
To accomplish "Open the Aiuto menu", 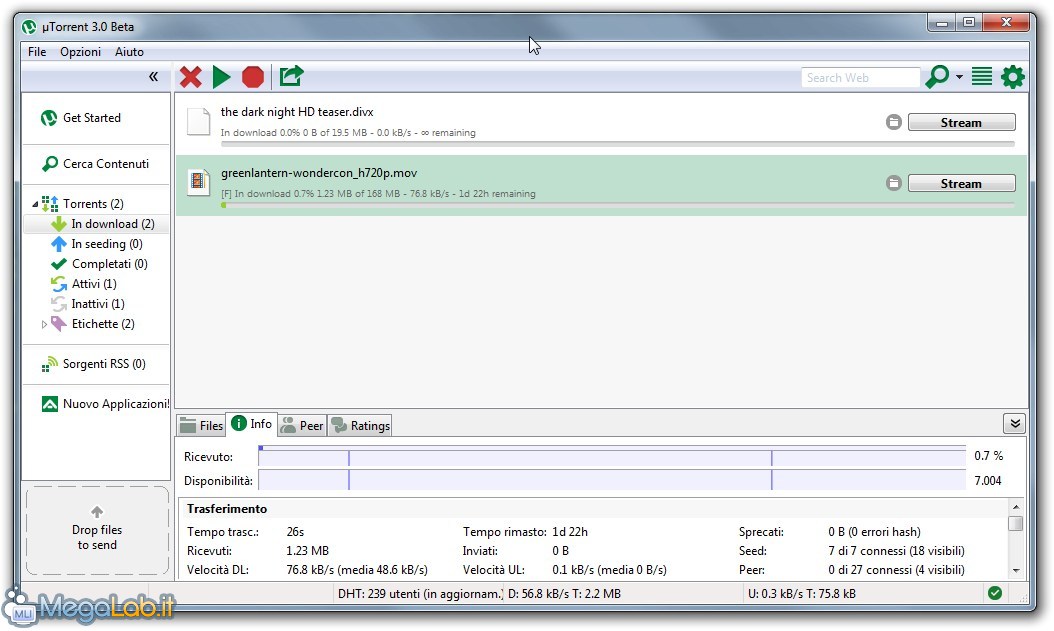I will [x=129, y=52].
